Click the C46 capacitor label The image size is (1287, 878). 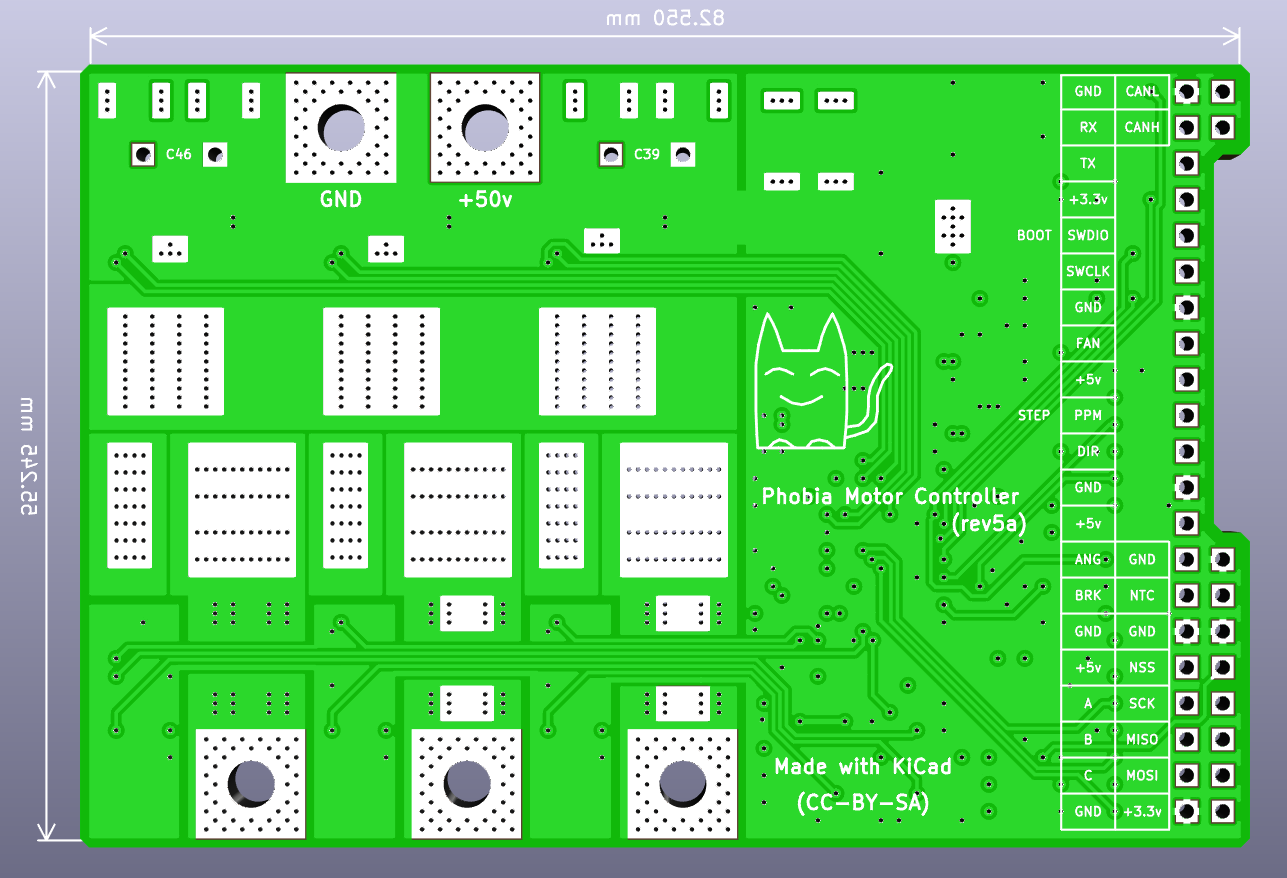pos(179,154)
